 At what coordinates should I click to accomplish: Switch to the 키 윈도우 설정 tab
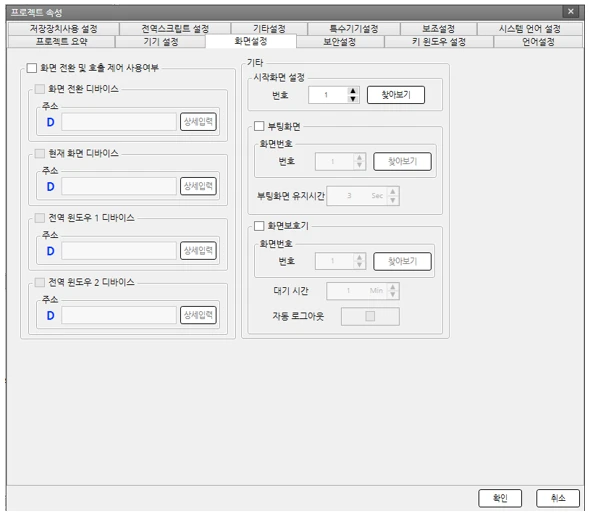pyautogui.click(x=439, y=41)
